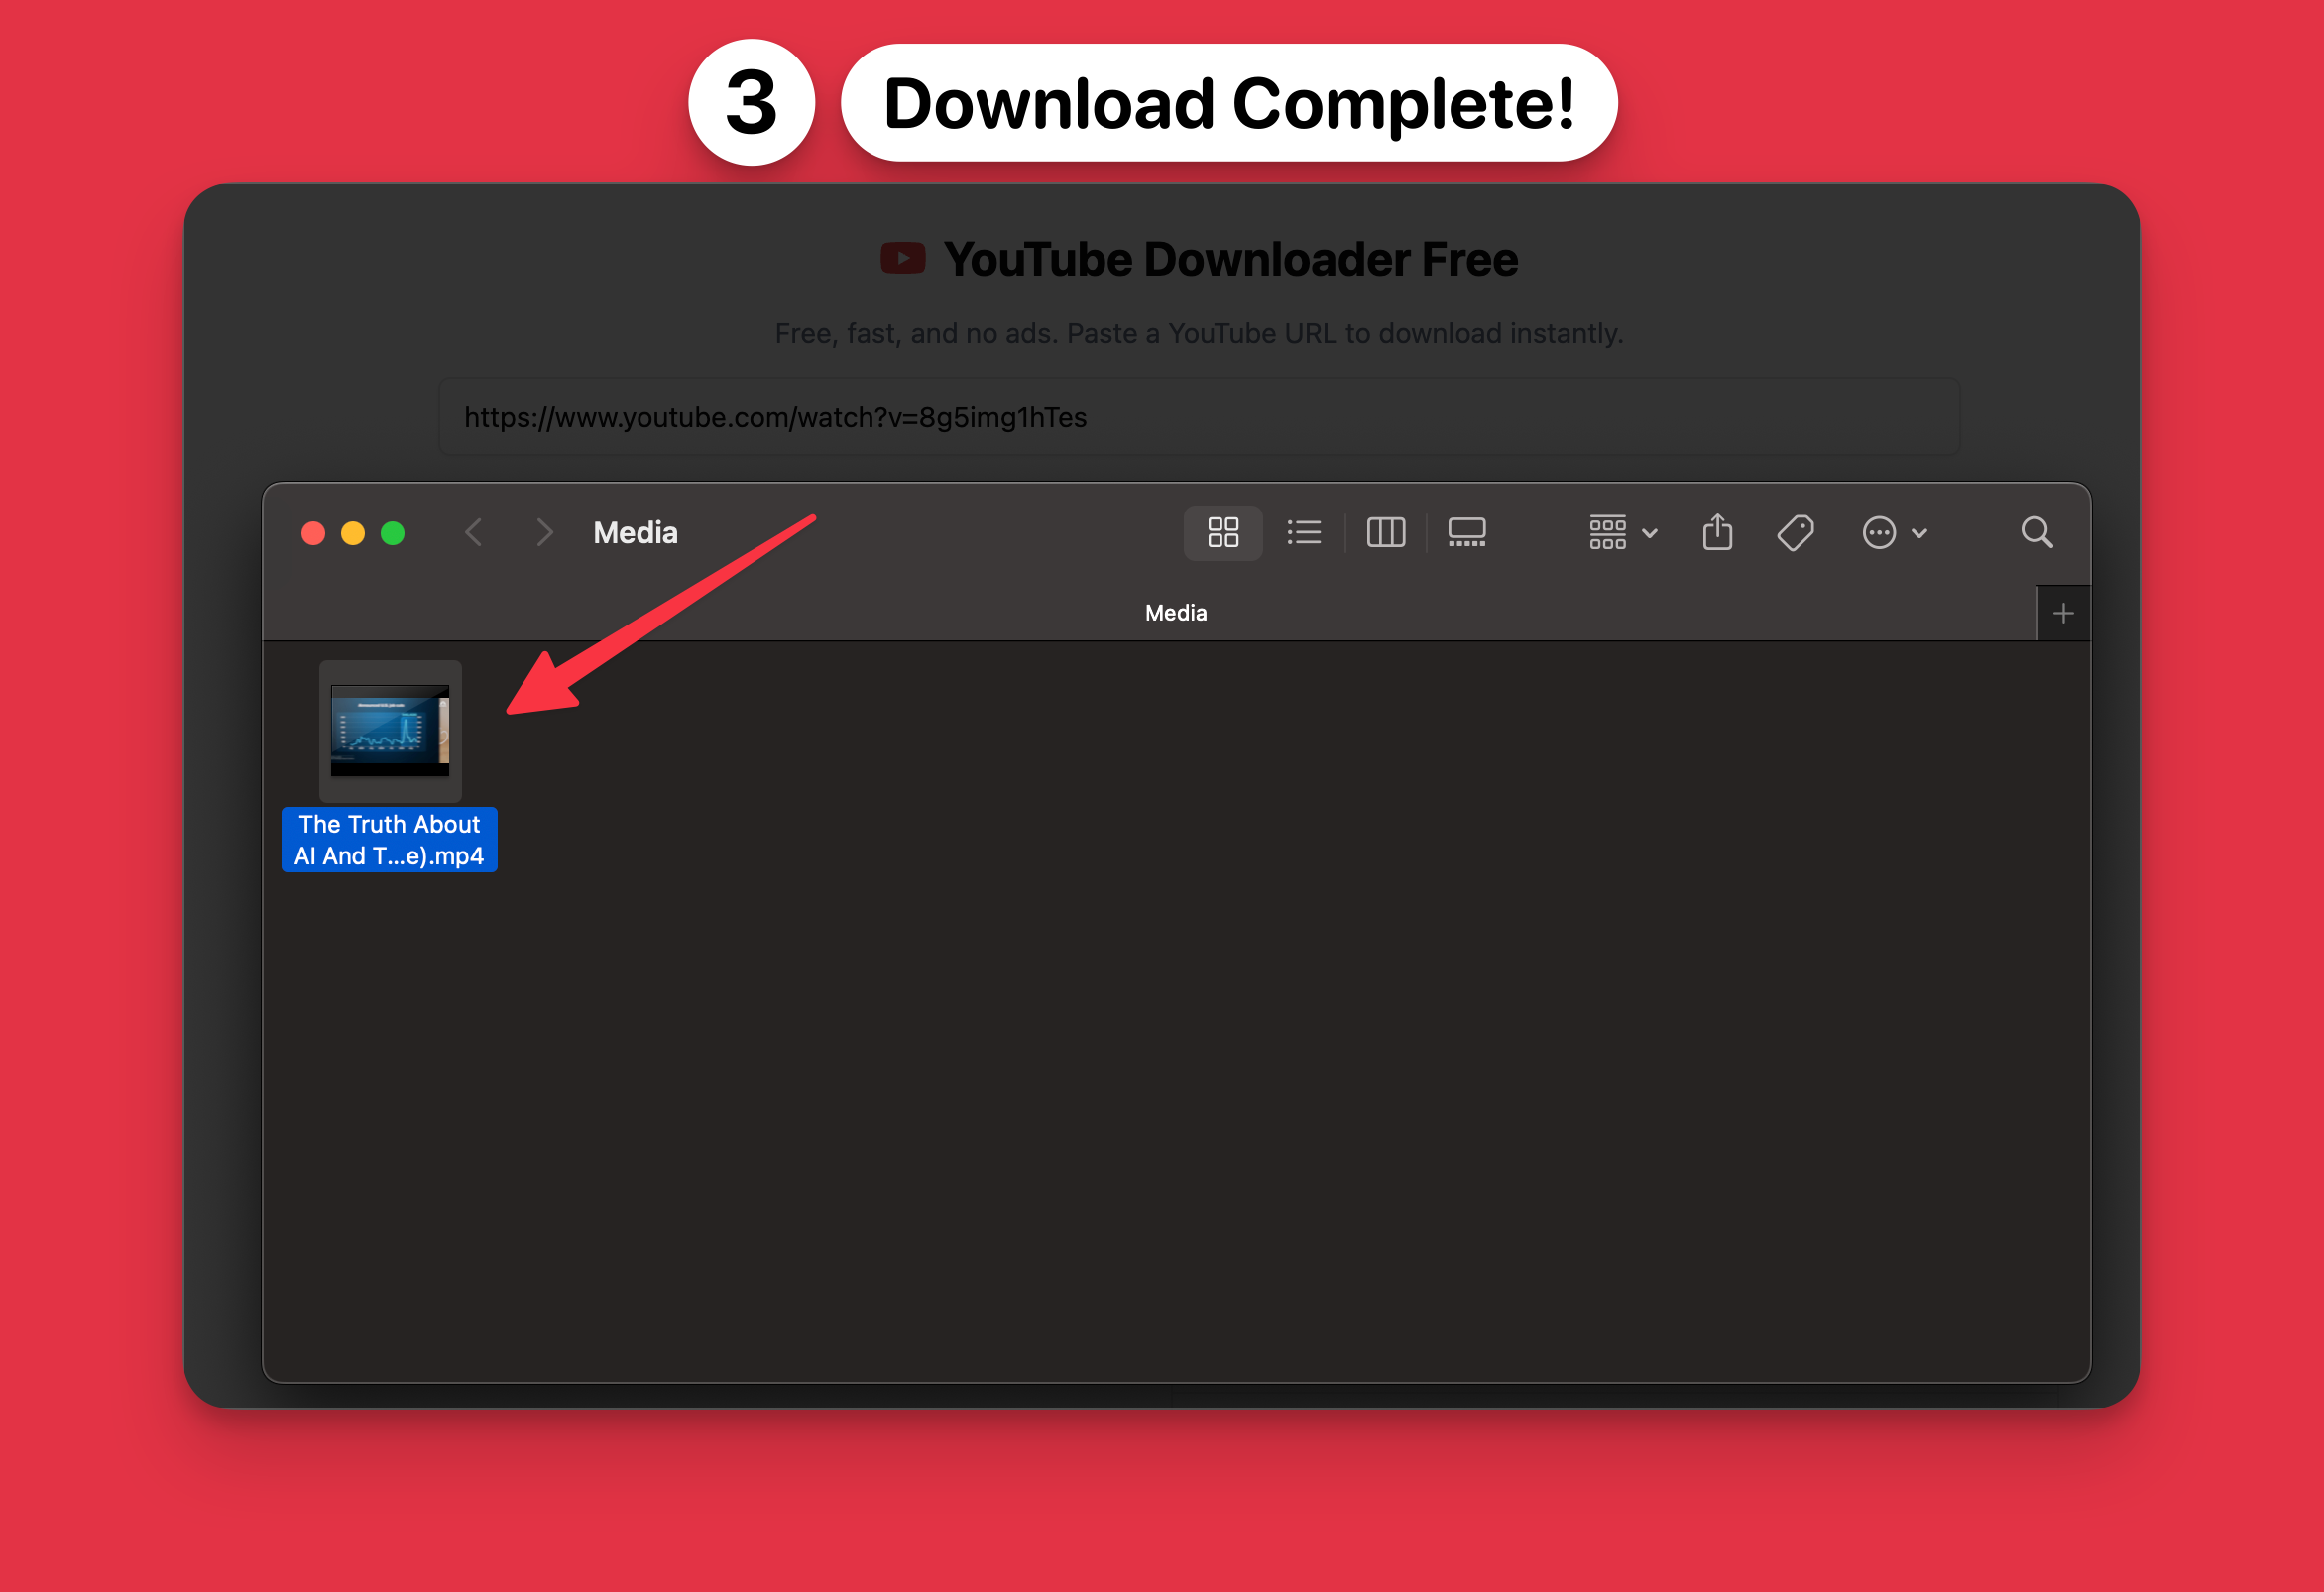This screenshot has height=1592, width=2324.
Task: Open The Truth About AI video file
Action: [390, 733]
